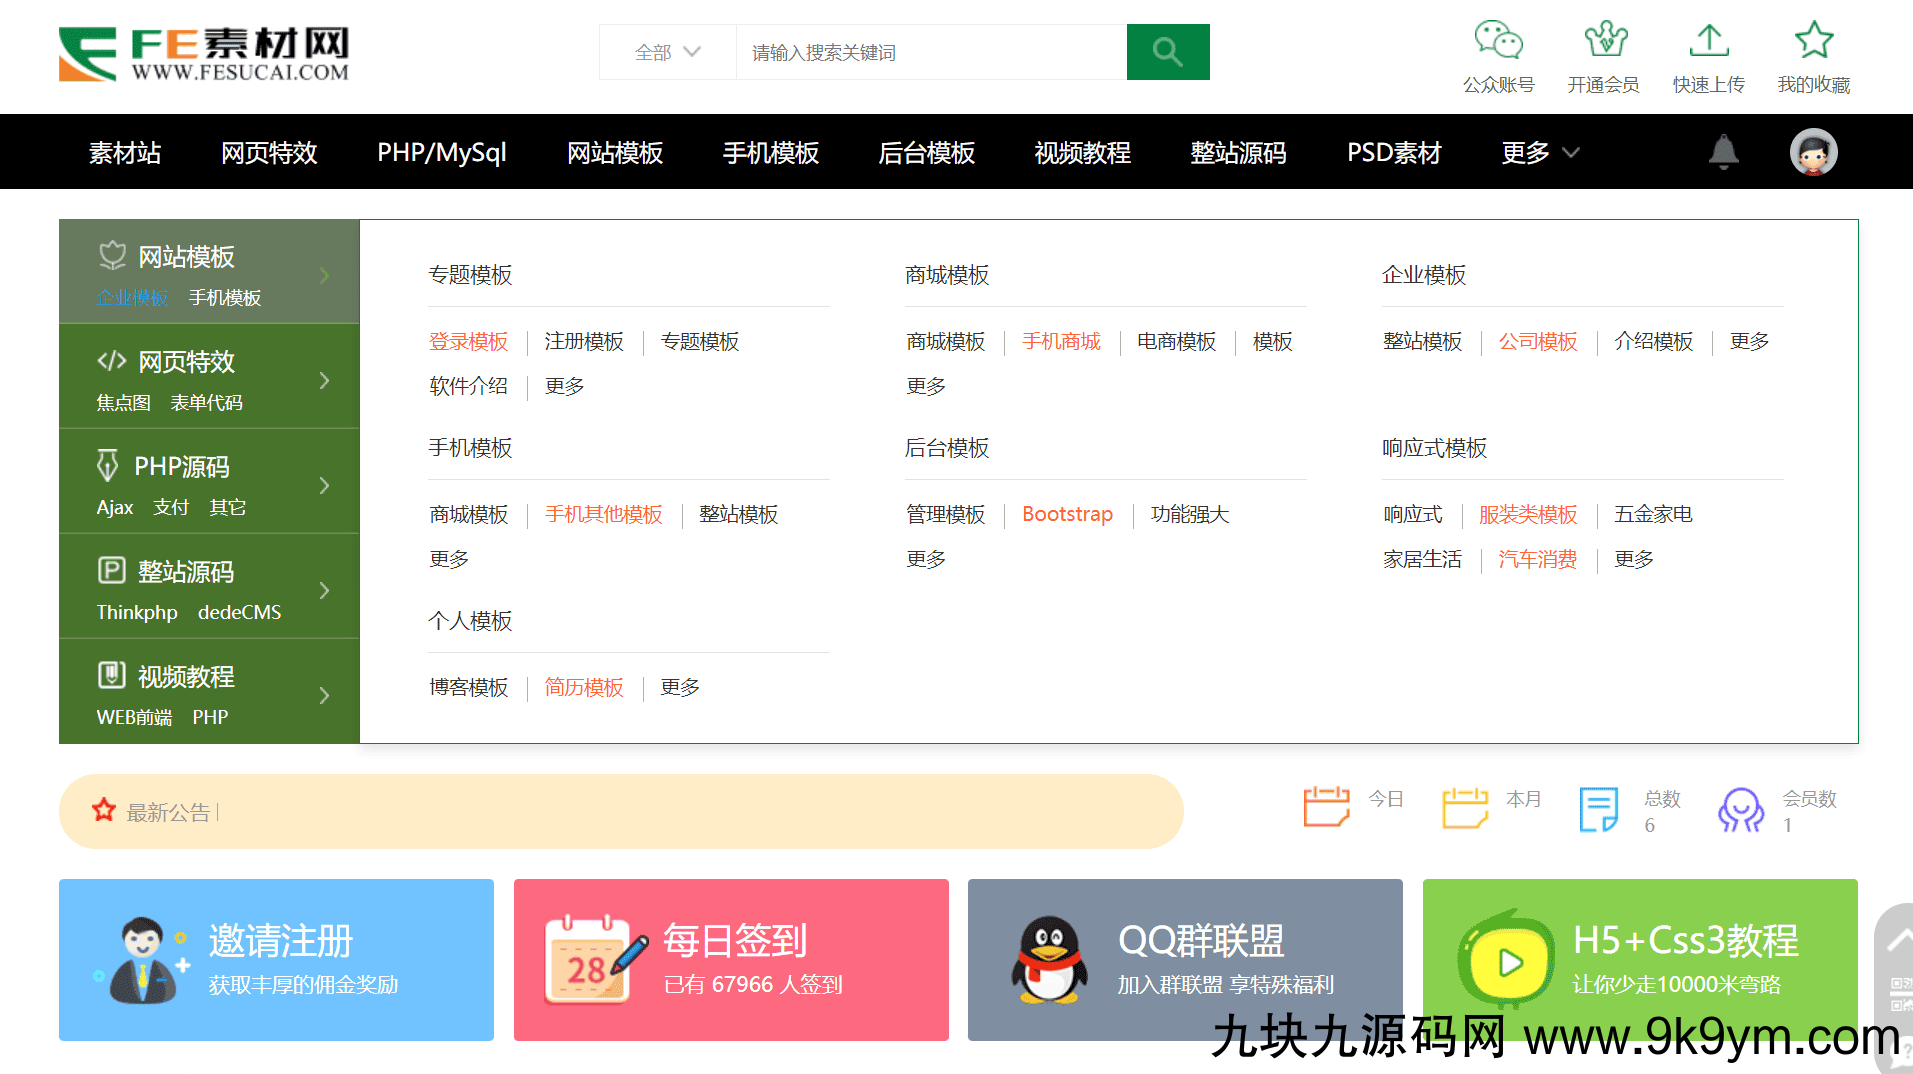Click the 开通会员 crown icon

pos(1603,41)
